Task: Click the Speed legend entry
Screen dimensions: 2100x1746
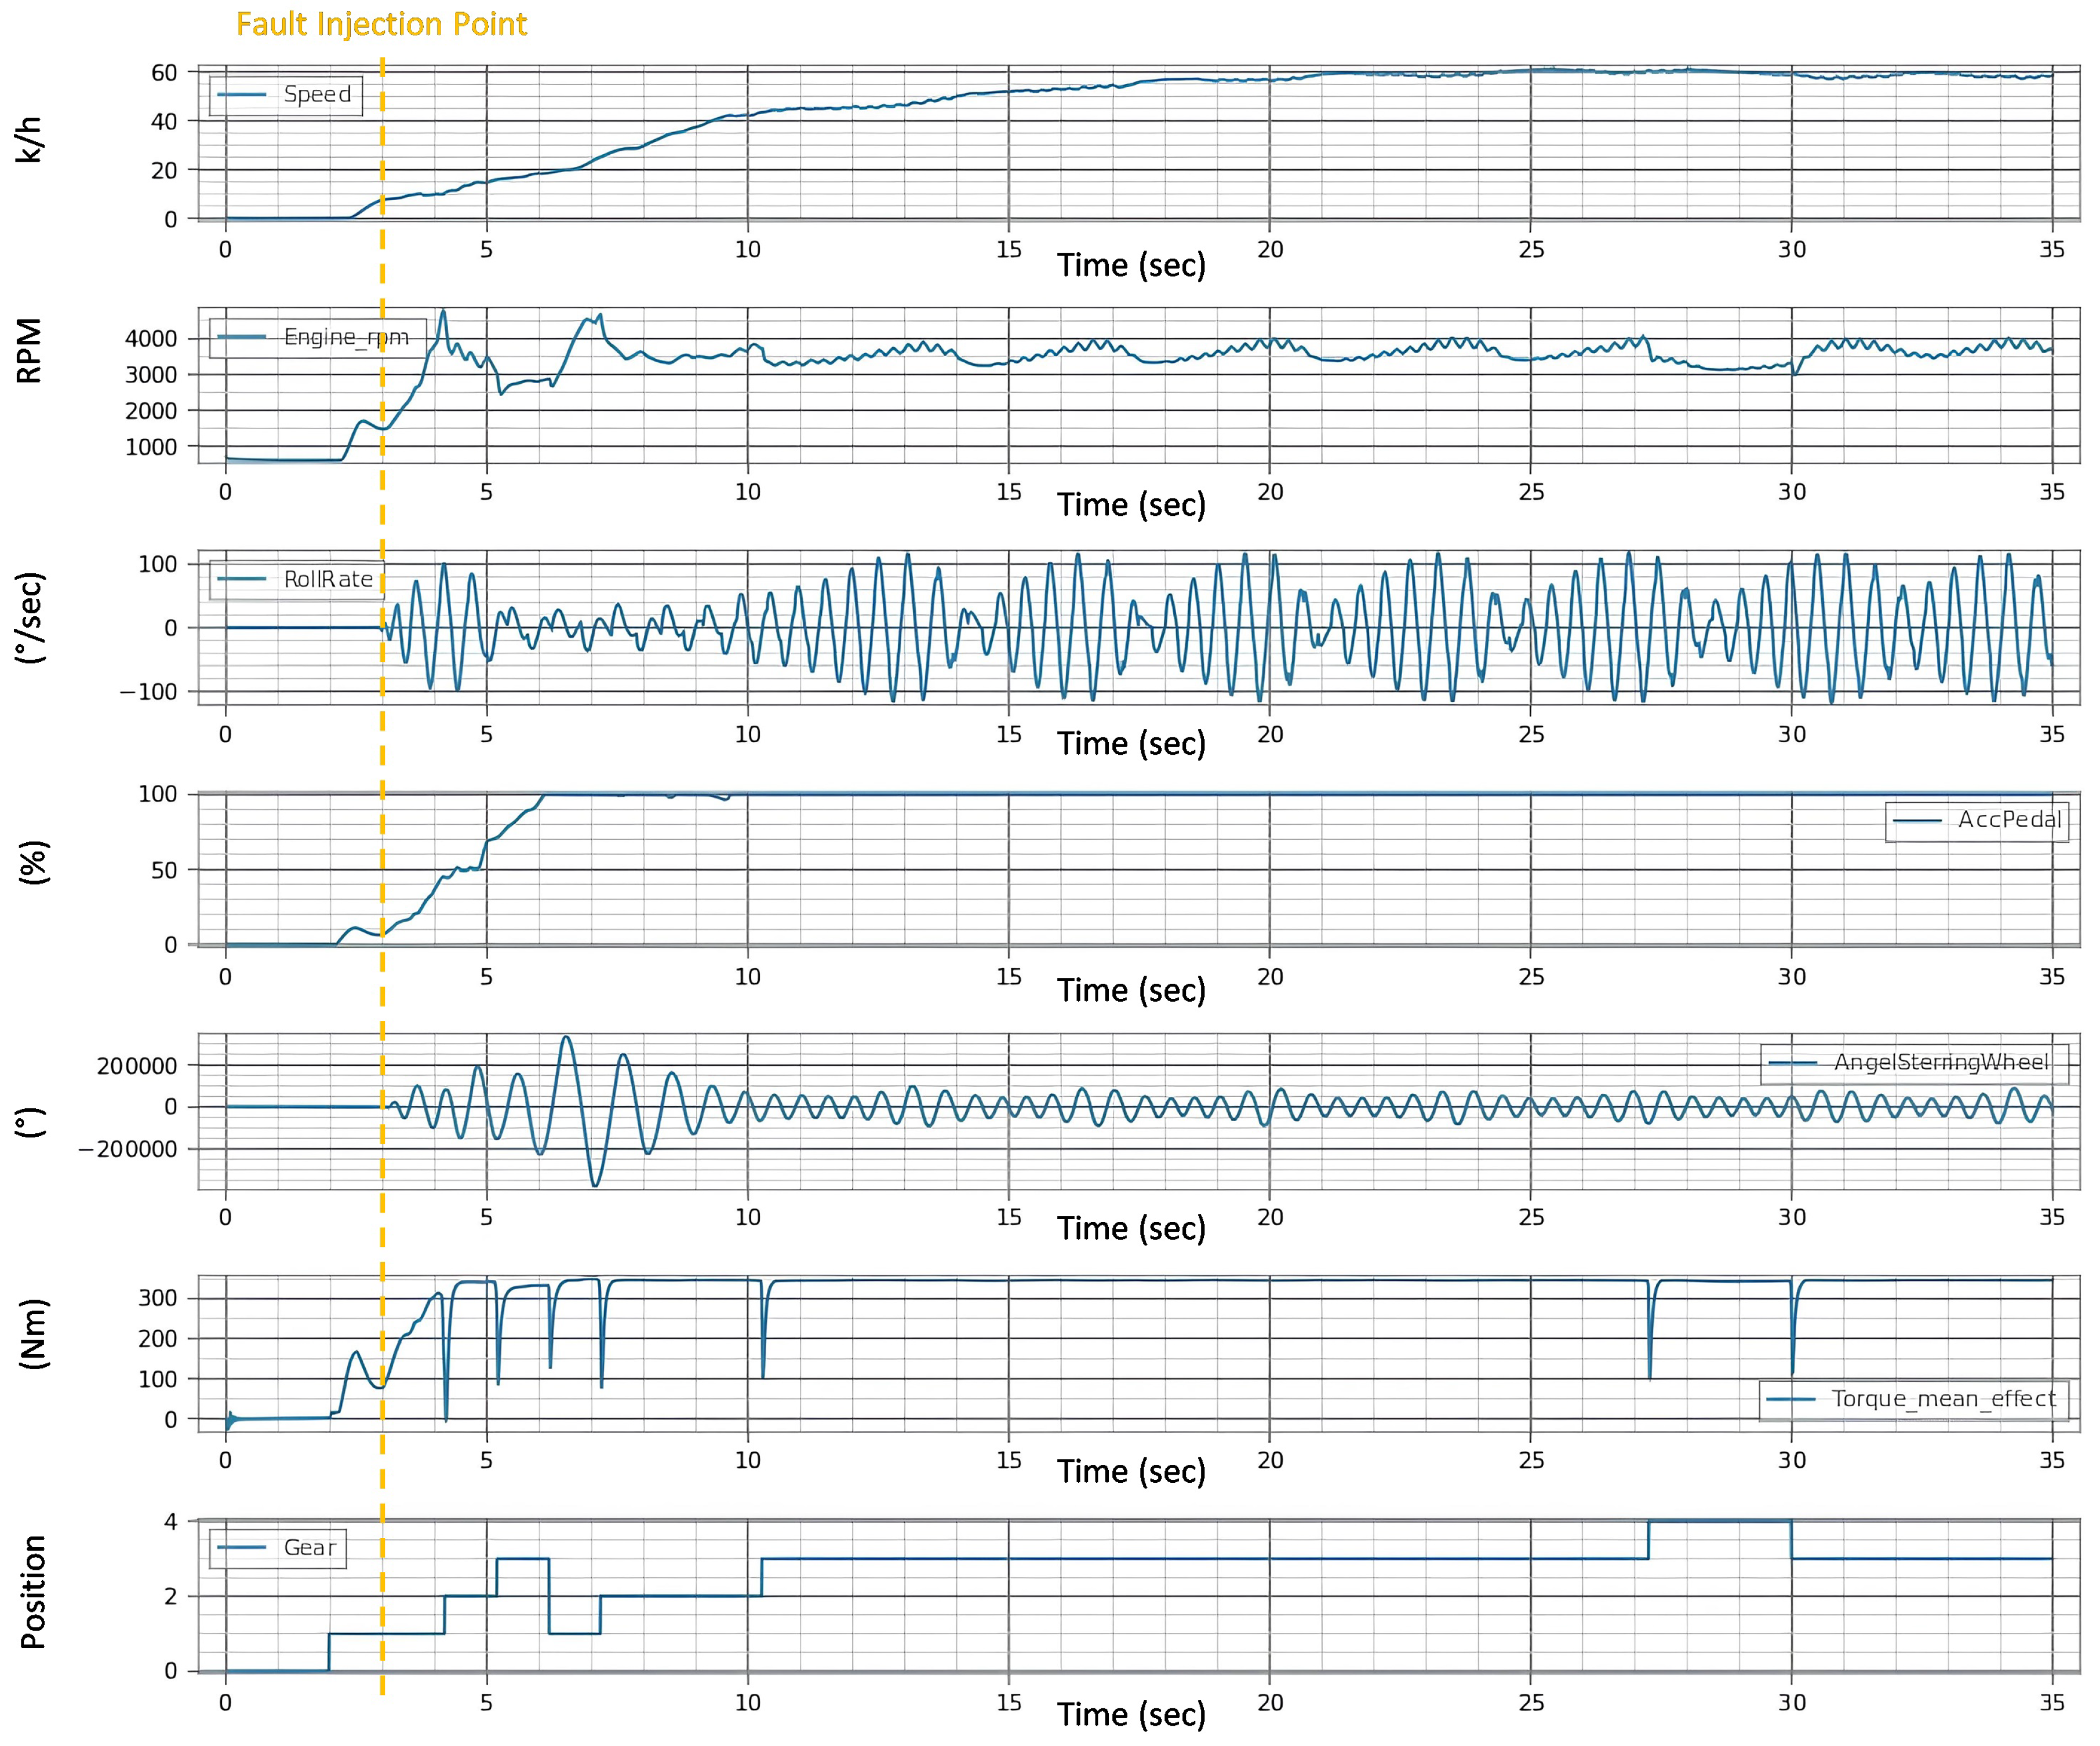Action: click(317, 95)
